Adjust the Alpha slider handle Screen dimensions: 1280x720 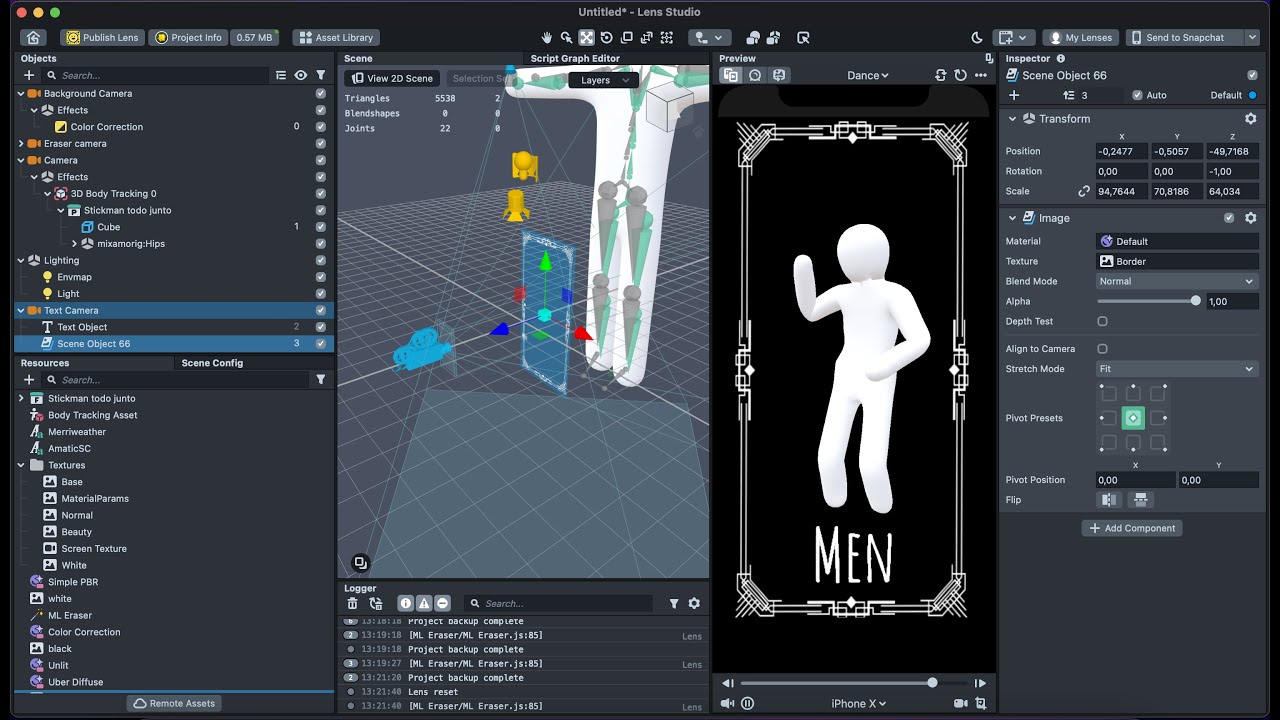1196,301
